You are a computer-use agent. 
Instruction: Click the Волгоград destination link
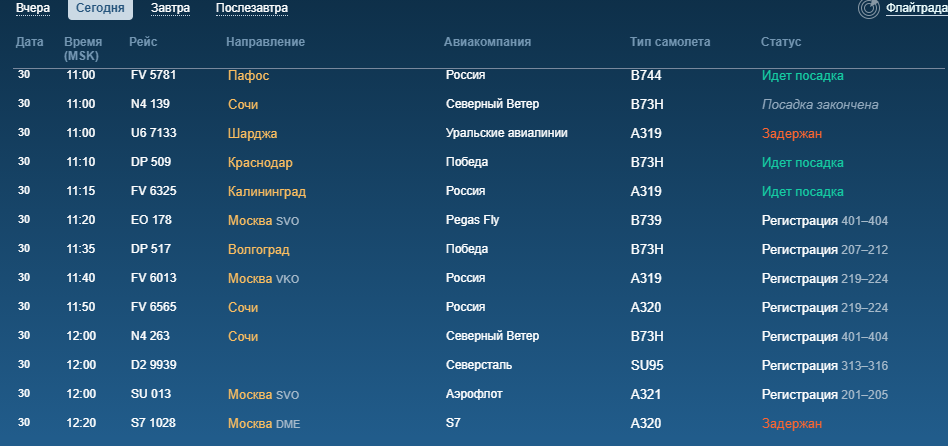pyautogui.click(x=258, y=249)
